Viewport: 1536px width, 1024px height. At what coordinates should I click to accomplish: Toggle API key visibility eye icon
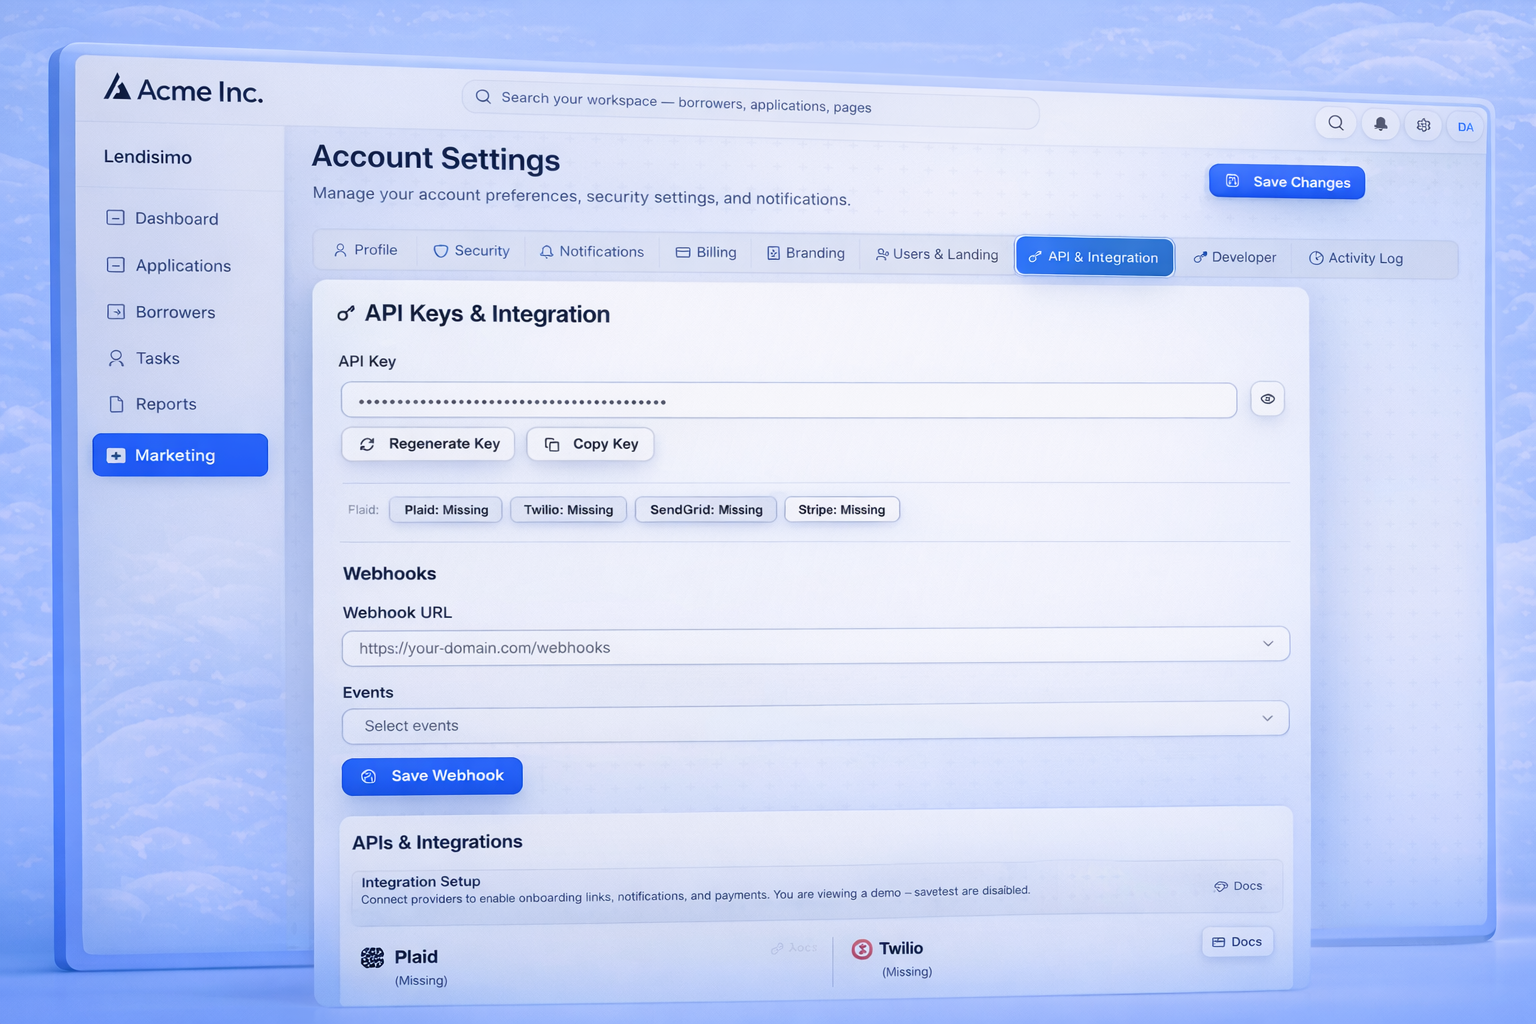[1267, 399]
